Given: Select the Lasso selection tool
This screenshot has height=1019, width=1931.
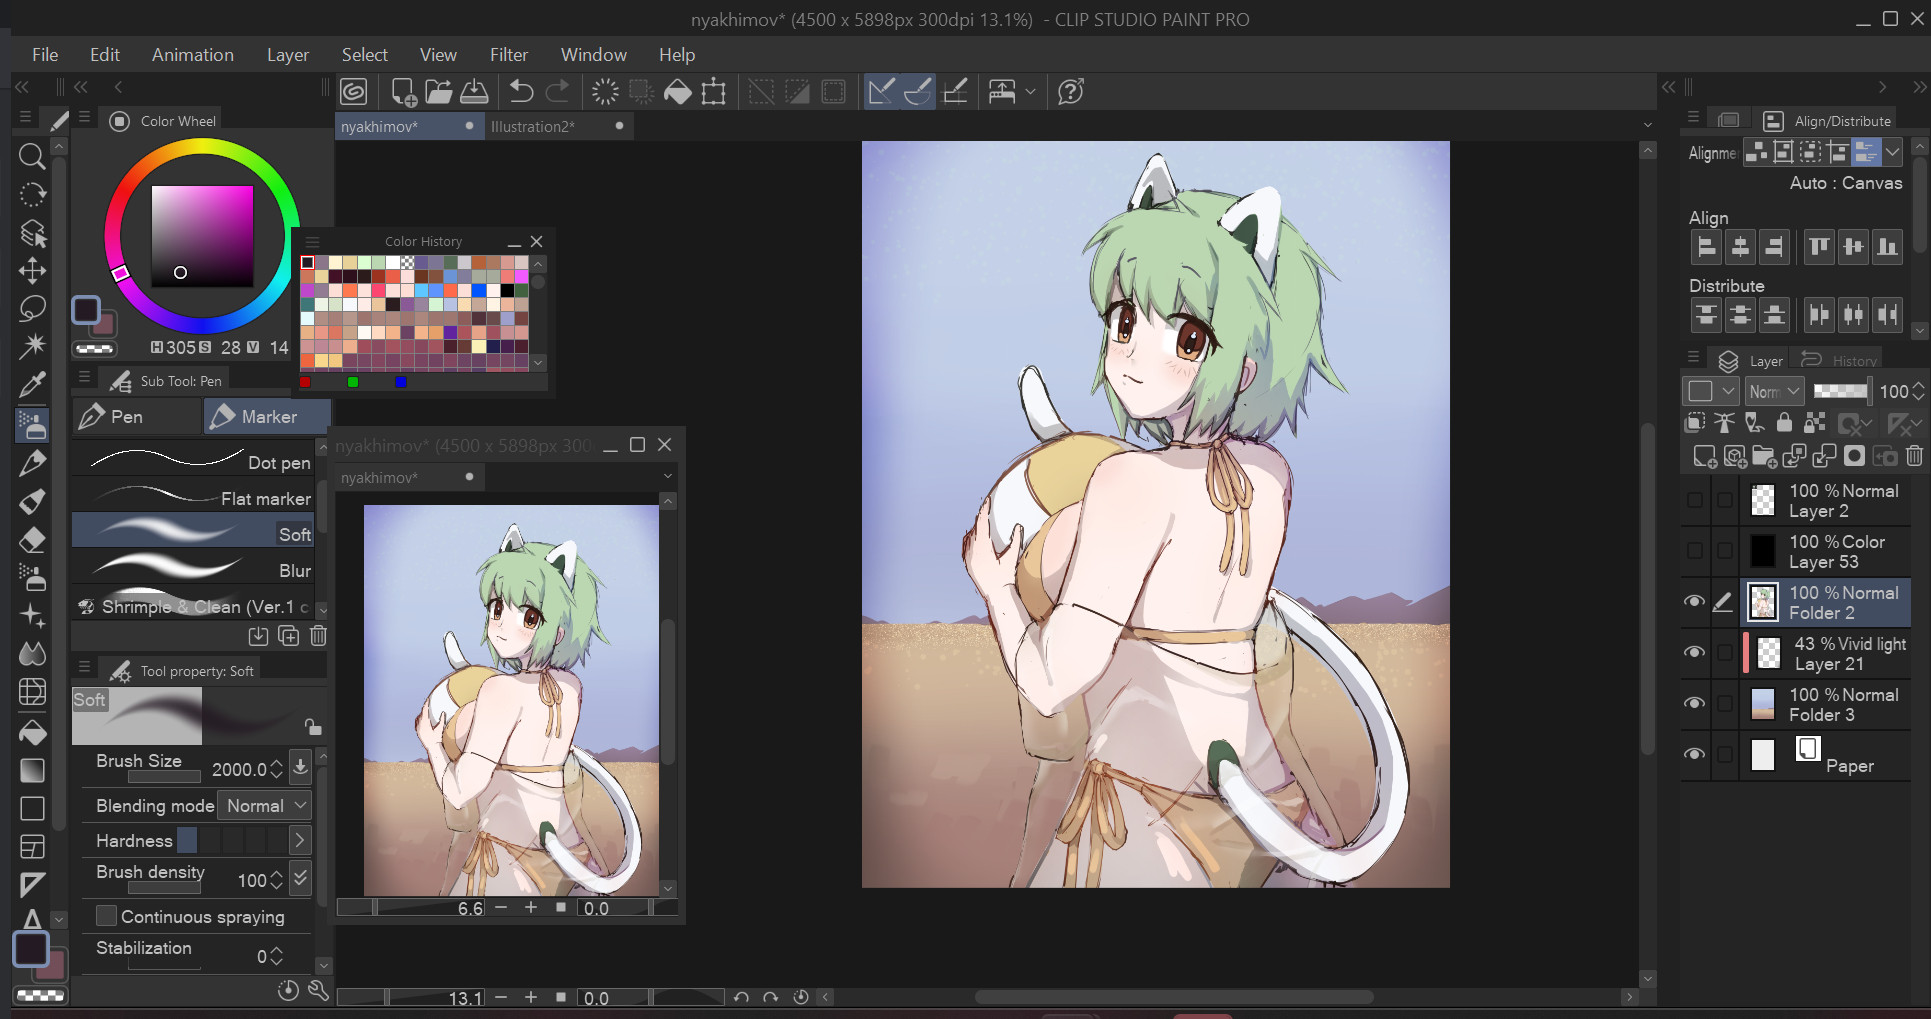Looking at the screenshot, I should tap(32, 308).
